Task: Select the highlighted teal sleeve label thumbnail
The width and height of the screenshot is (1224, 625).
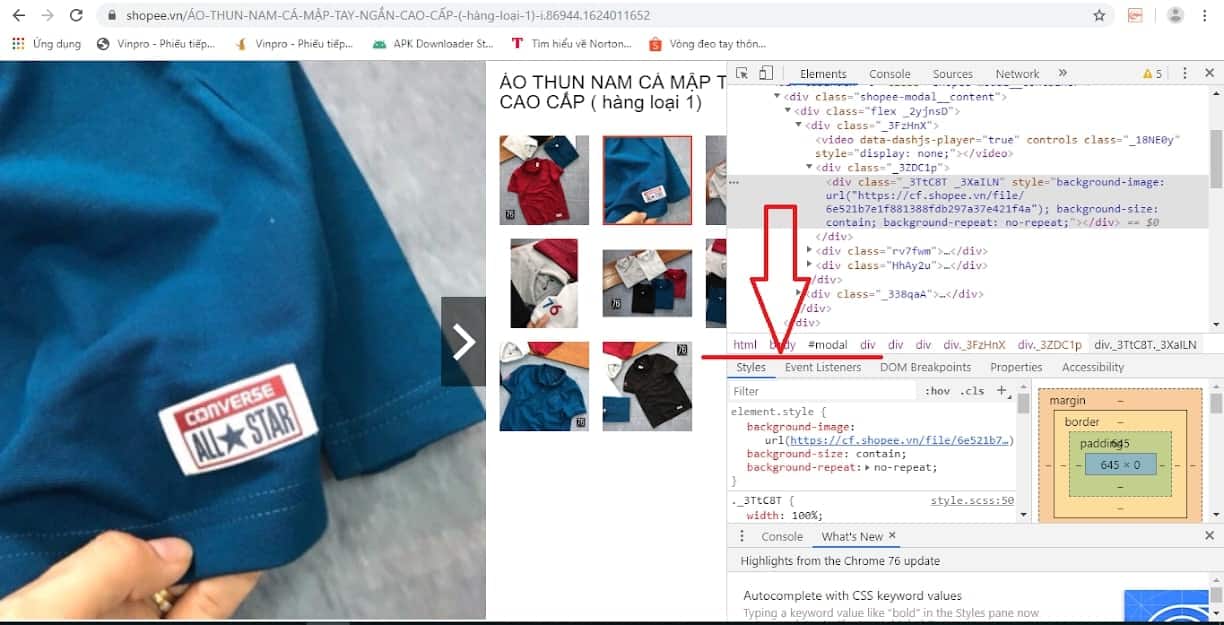Action: (x=647, y=180)
